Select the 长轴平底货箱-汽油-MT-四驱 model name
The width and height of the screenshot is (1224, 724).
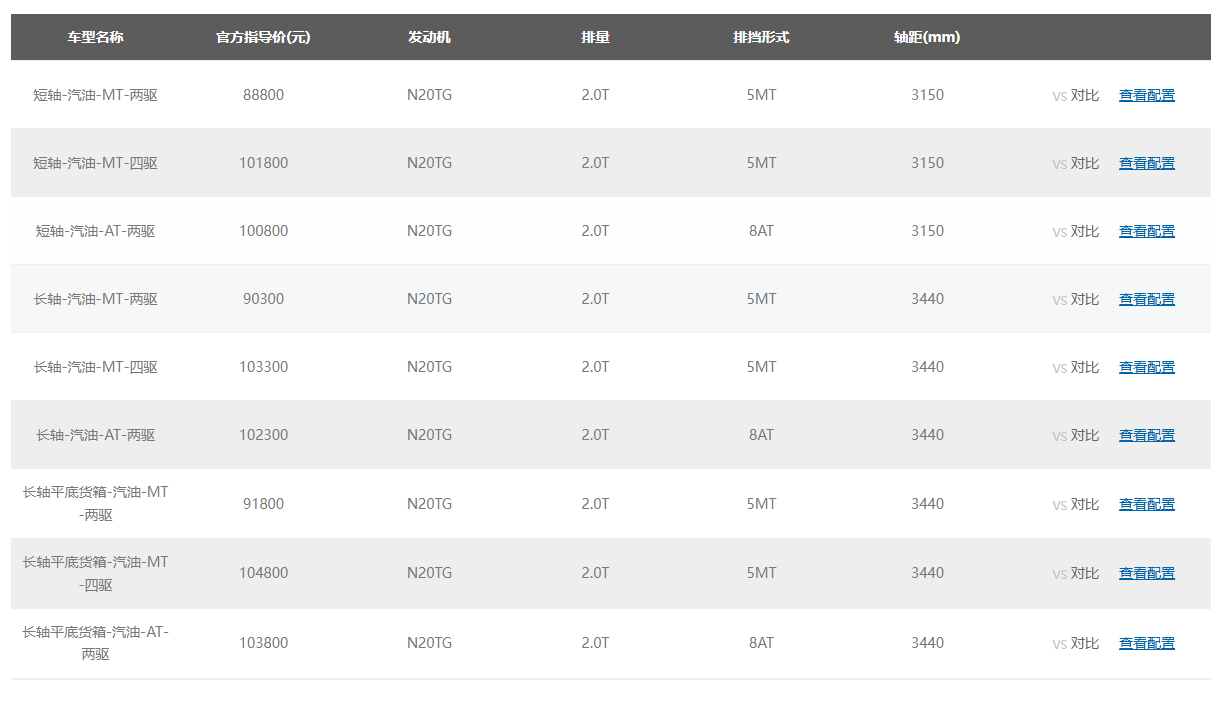95,573
